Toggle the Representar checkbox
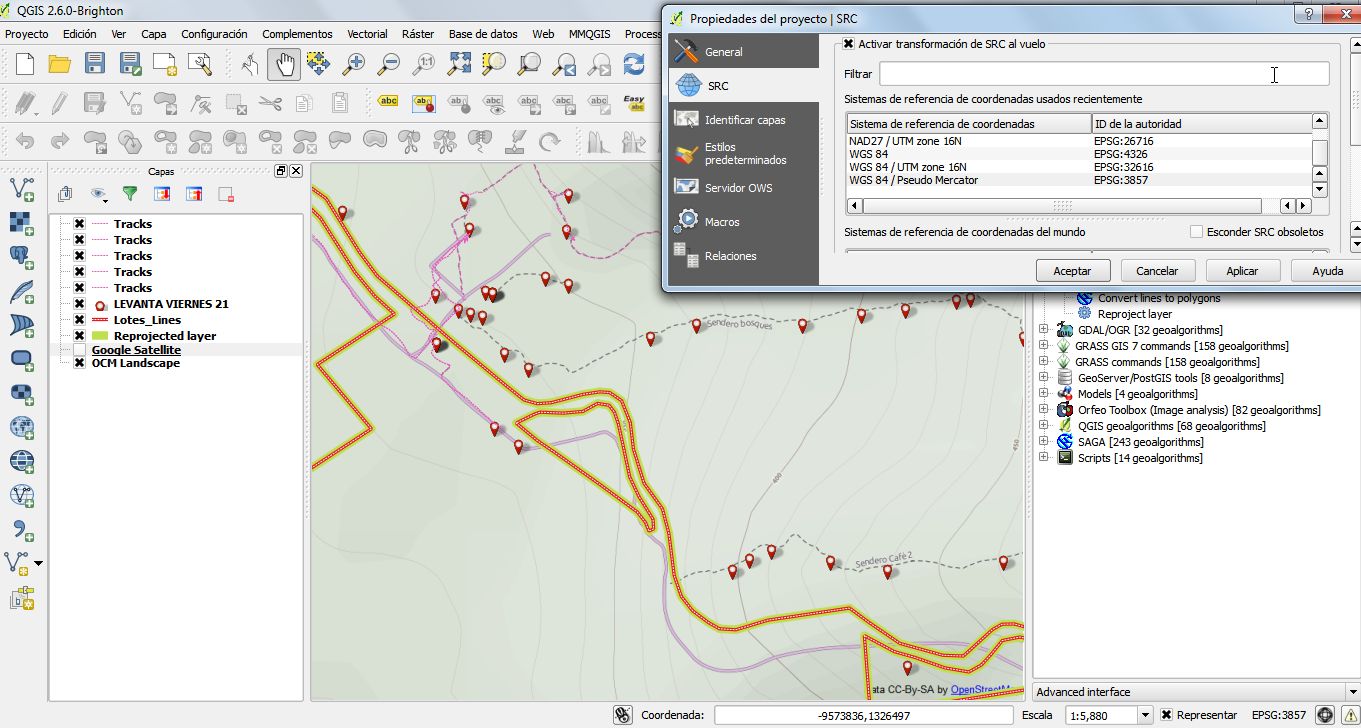The image size is (1361, 728). (1167, 715)
